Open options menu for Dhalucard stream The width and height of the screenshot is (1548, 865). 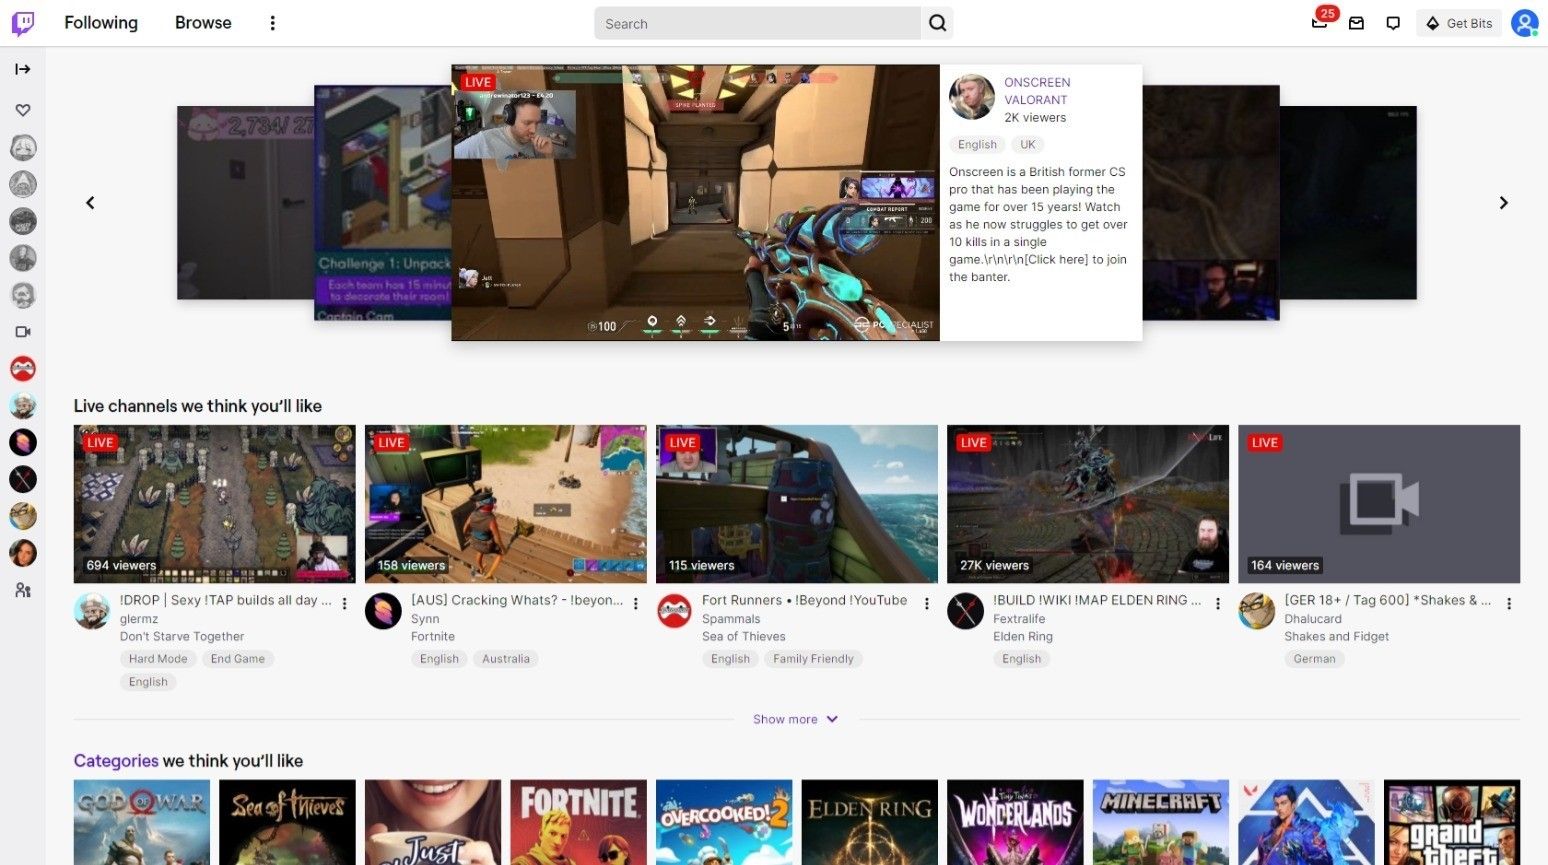tap(1509, 604)
